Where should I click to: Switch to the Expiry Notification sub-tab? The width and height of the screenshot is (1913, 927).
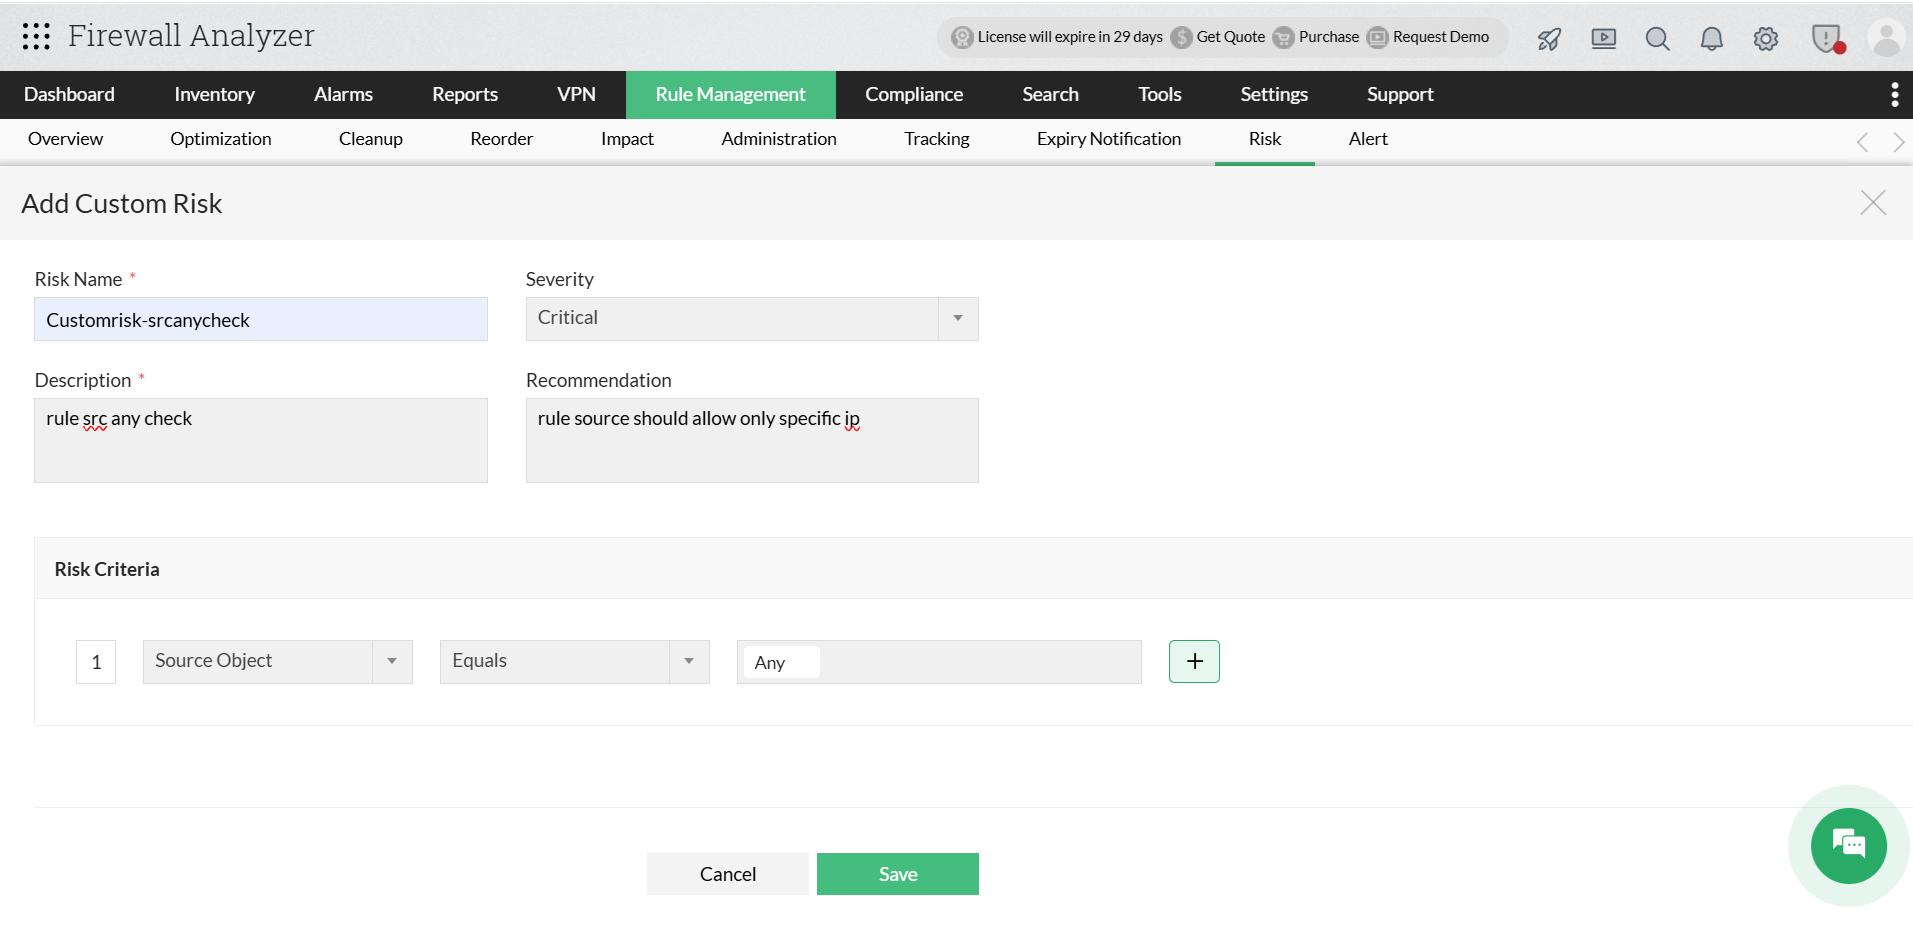(x=1109, y=139)
